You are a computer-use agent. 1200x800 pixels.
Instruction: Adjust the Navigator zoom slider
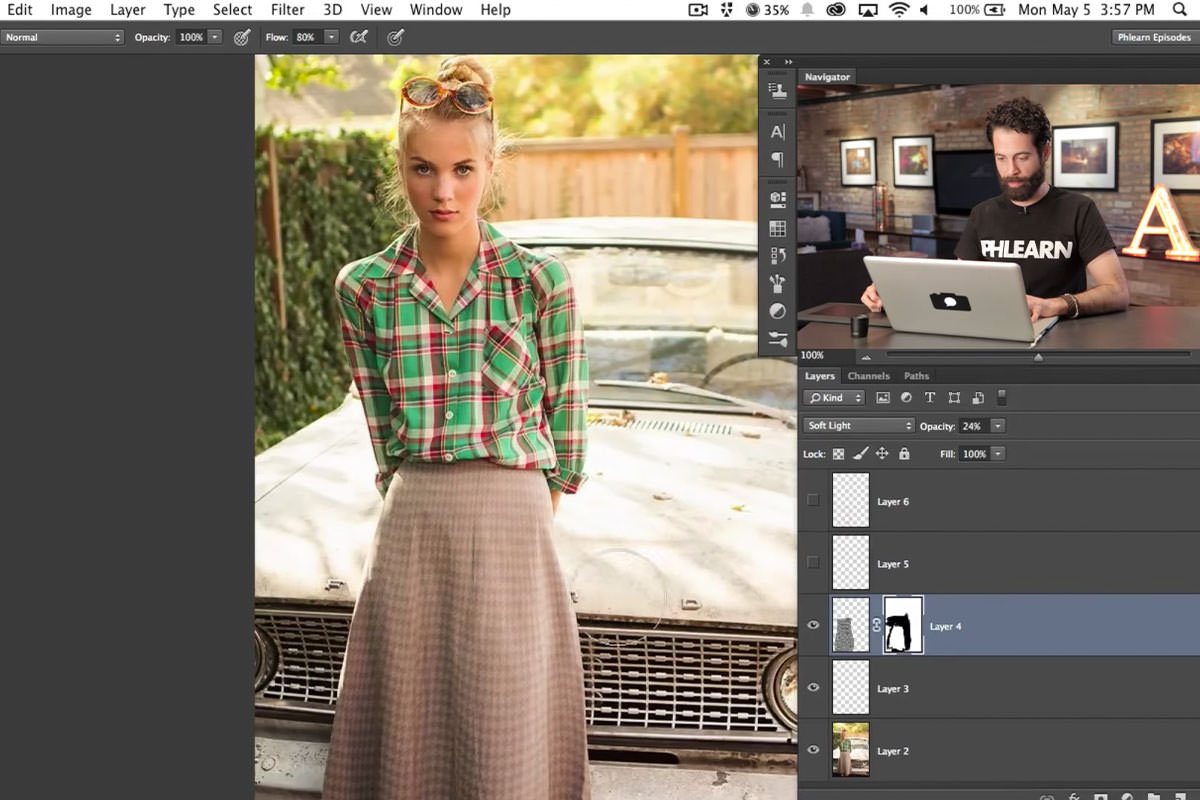[1038, 355]
